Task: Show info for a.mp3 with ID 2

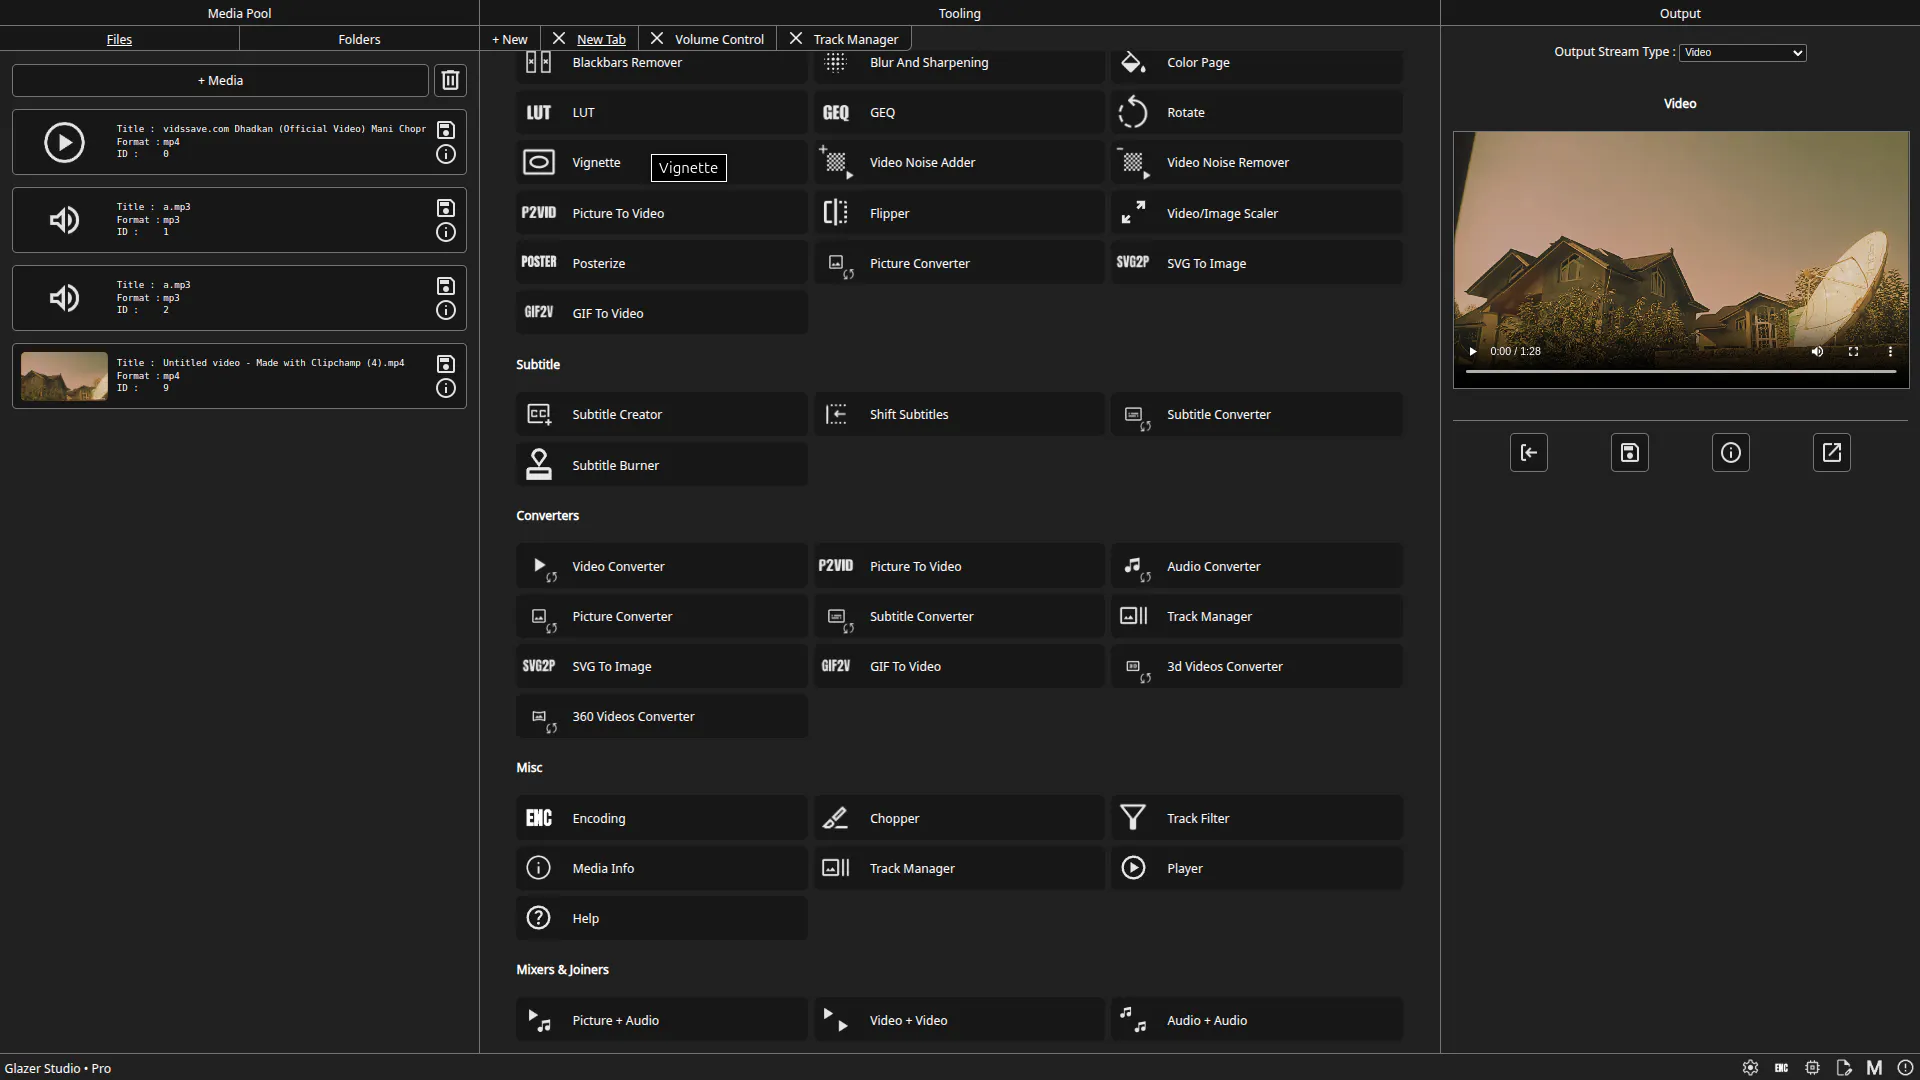Action: point(446,310)
